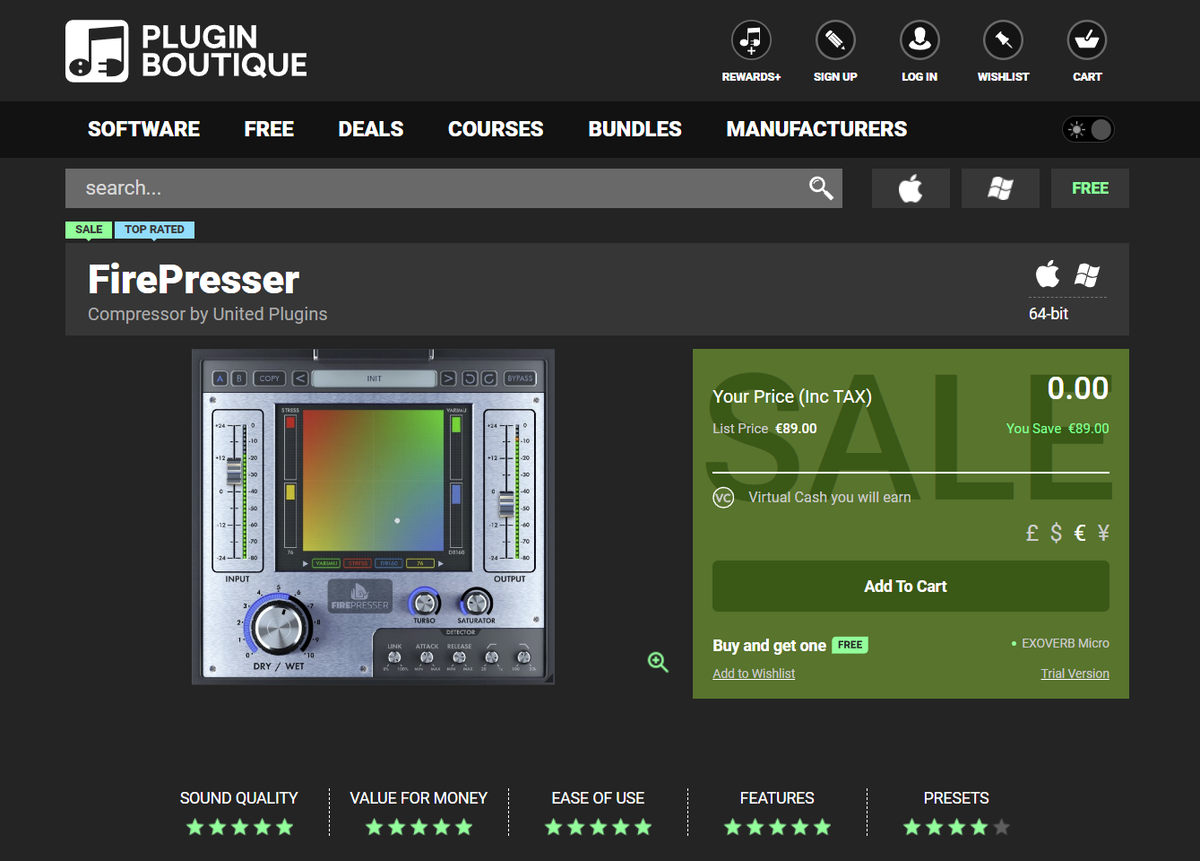The image size is (1200, 861).
Task: Click the Ease Of Use star rating
Action: tap(598, 827)
